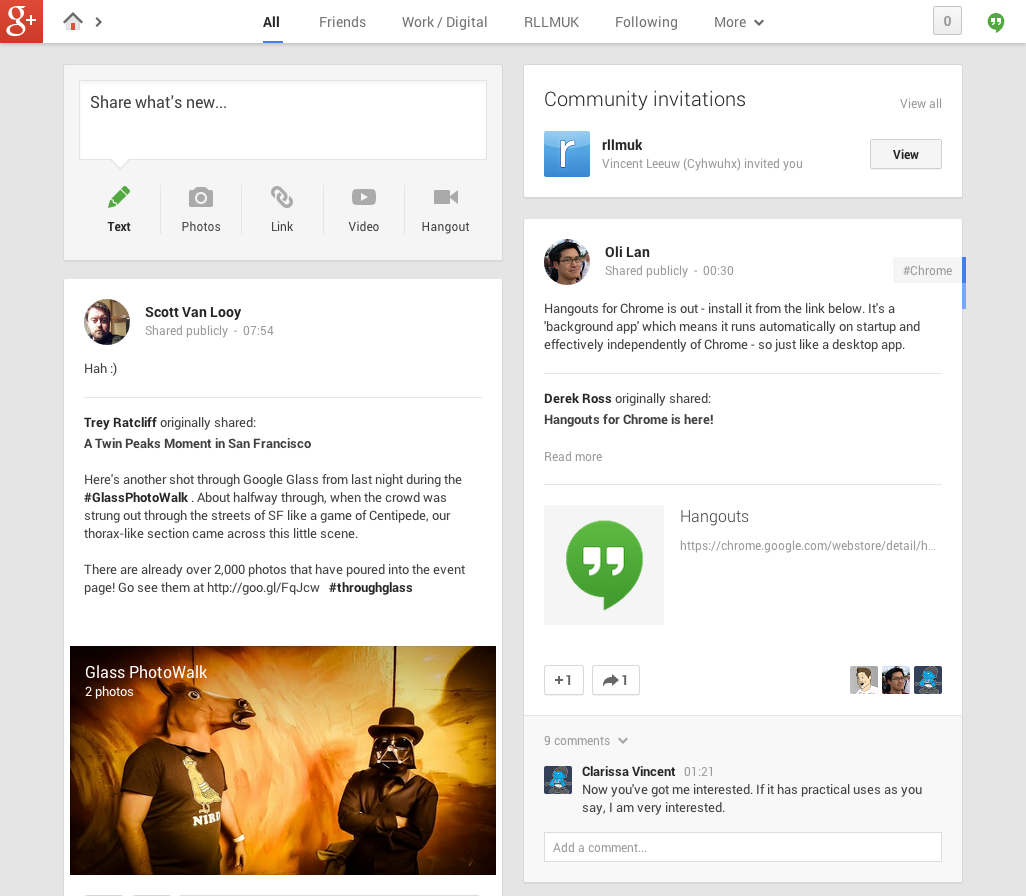
Task: Expand the navigation chevron beside Home
Action: (x=99, y=22)
